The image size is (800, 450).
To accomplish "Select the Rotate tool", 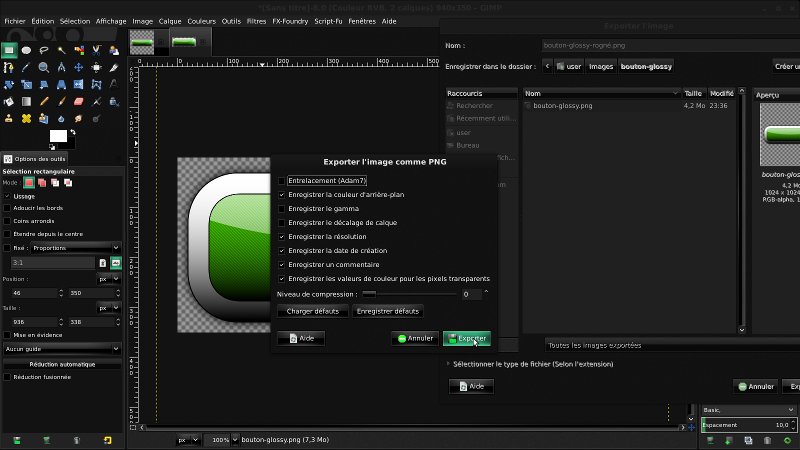I will [x=9, y=85].
